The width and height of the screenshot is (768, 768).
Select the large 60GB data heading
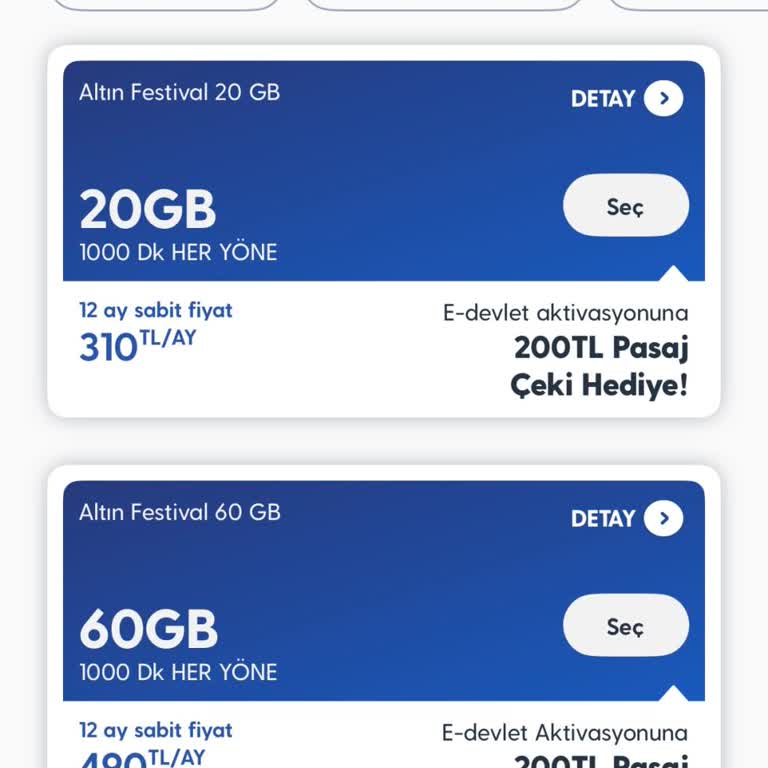[x=148, y=630]
